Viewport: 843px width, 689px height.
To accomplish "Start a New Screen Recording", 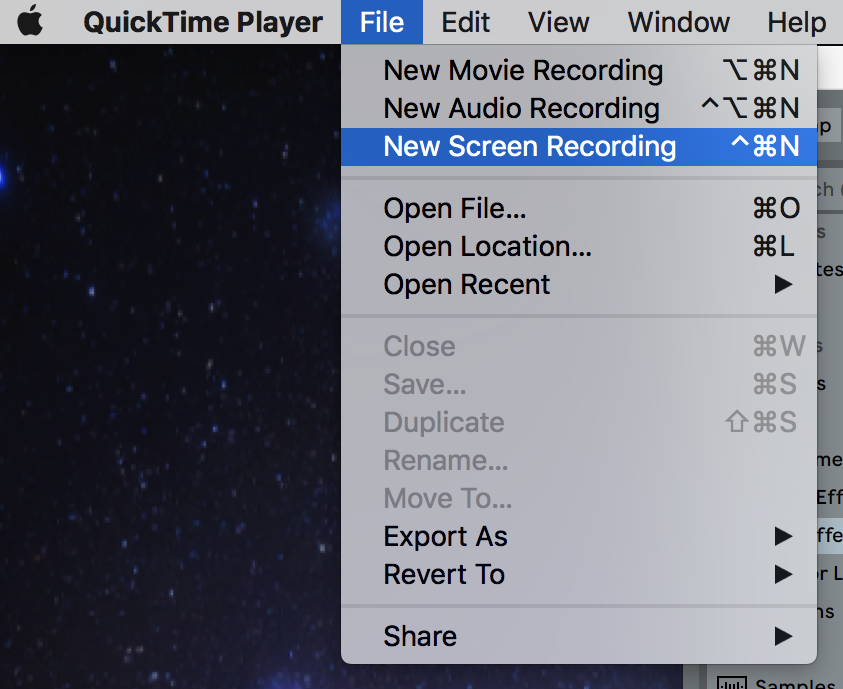I will pos(578,147).
